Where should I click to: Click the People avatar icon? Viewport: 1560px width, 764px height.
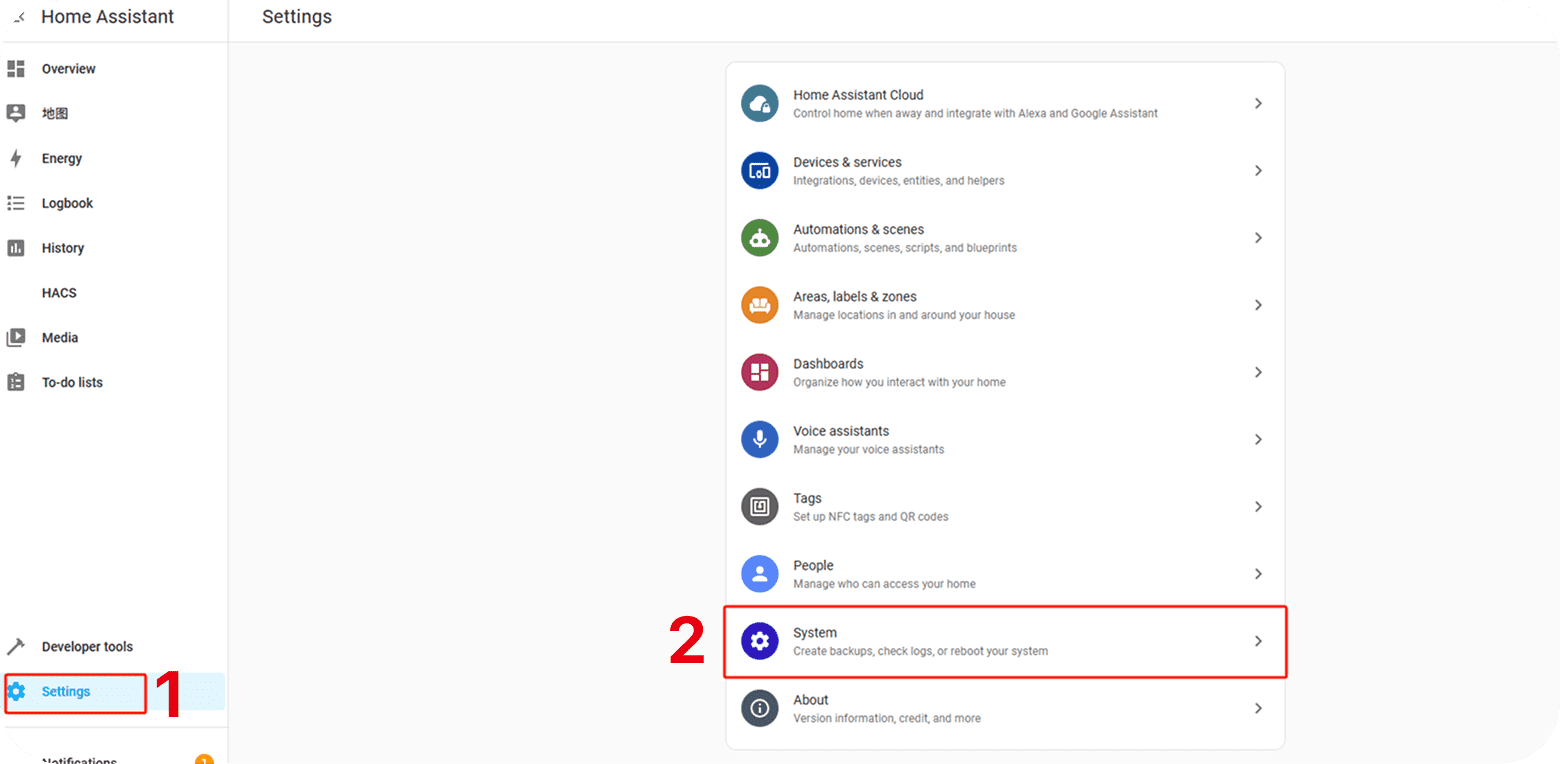pyautogui.click(x=759, y=574)
